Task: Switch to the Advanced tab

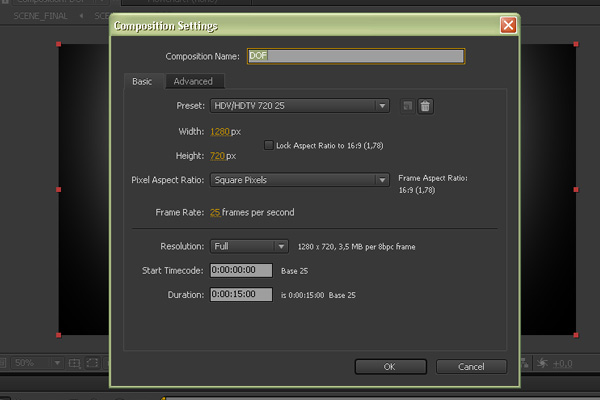Action: coord(193,81)
